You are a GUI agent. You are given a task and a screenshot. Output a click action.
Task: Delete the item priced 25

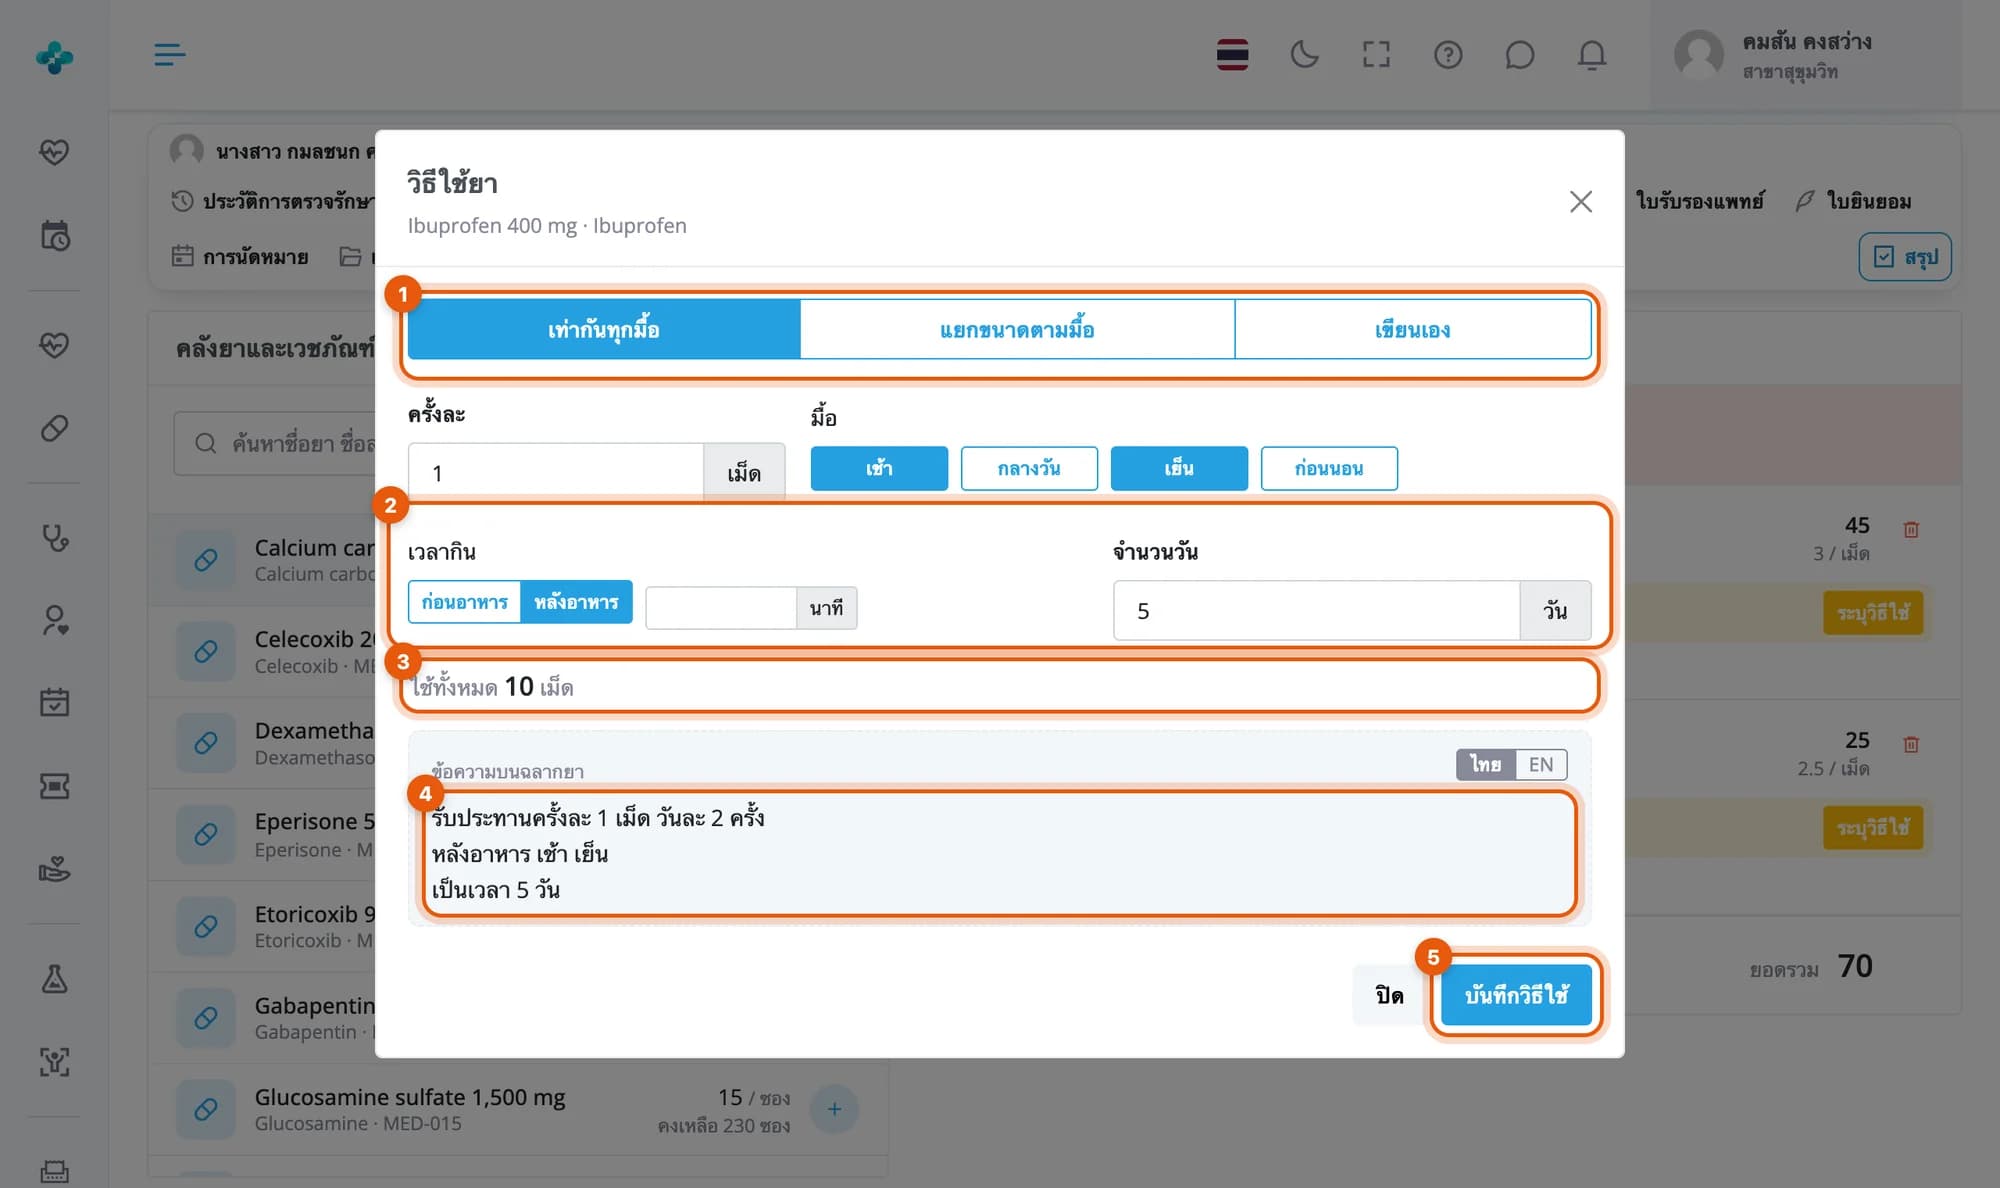1911,744
